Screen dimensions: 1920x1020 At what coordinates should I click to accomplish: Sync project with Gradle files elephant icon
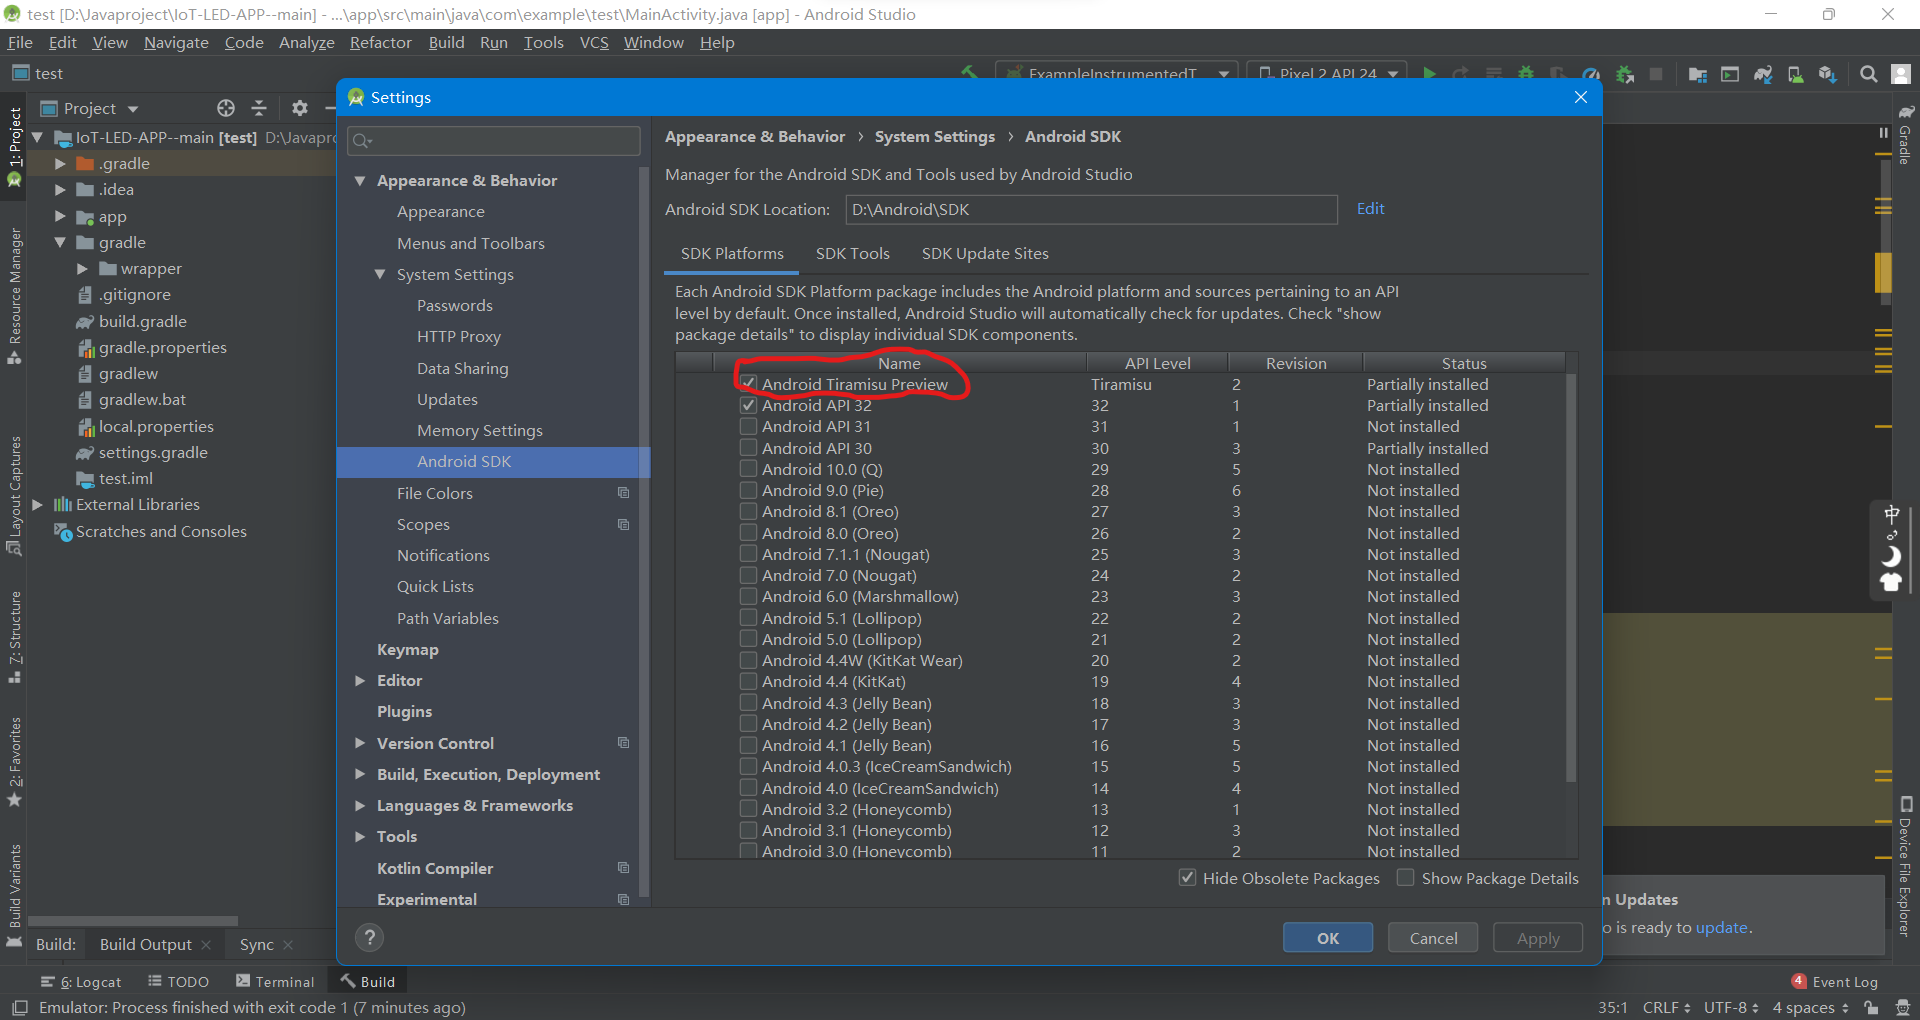1763,74
